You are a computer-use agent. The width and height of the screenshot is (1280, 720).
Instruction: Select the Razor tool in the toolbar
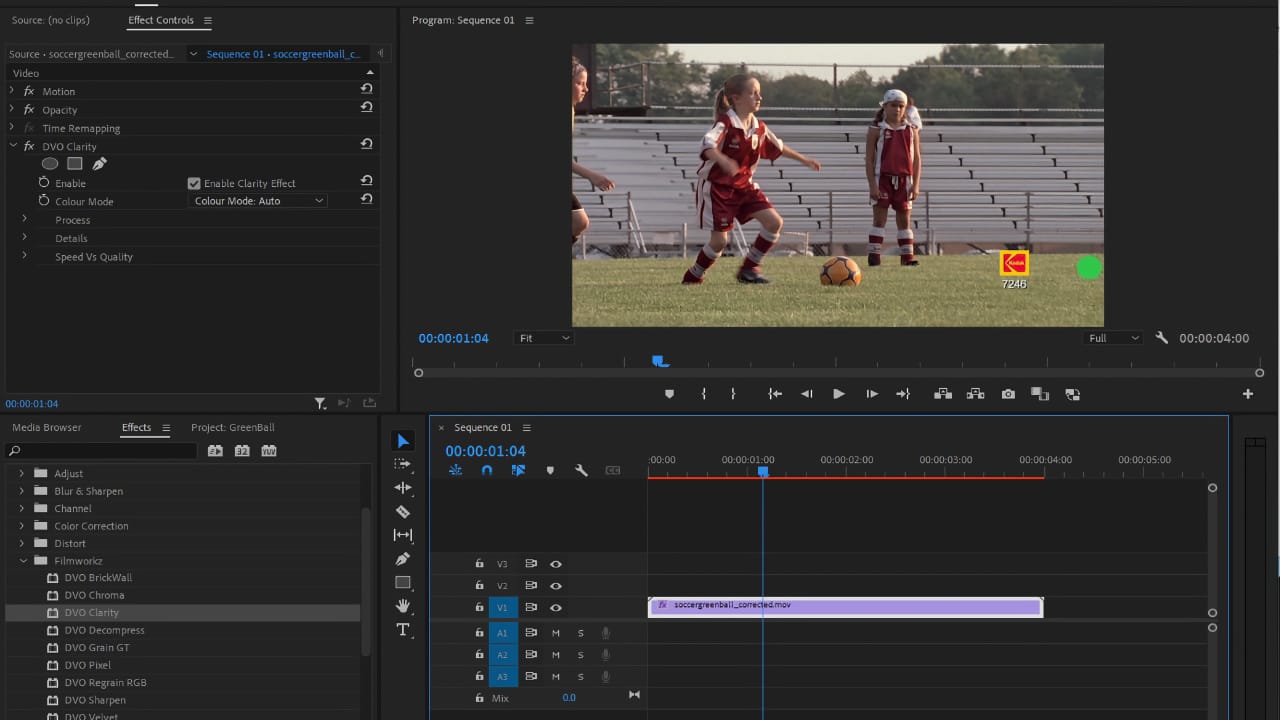click(403, 511)
